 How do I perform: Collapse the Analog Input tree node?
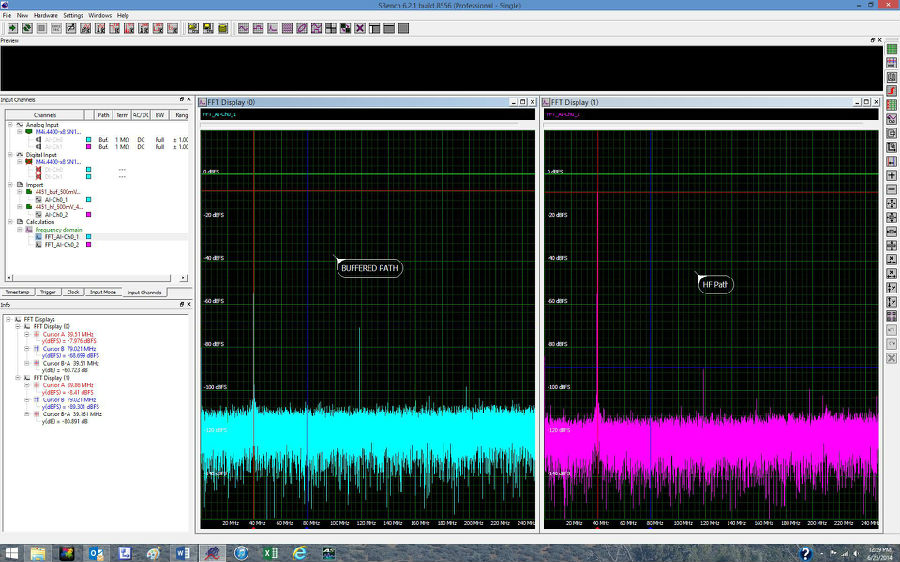pyautogui.click(x=10, y=125)
